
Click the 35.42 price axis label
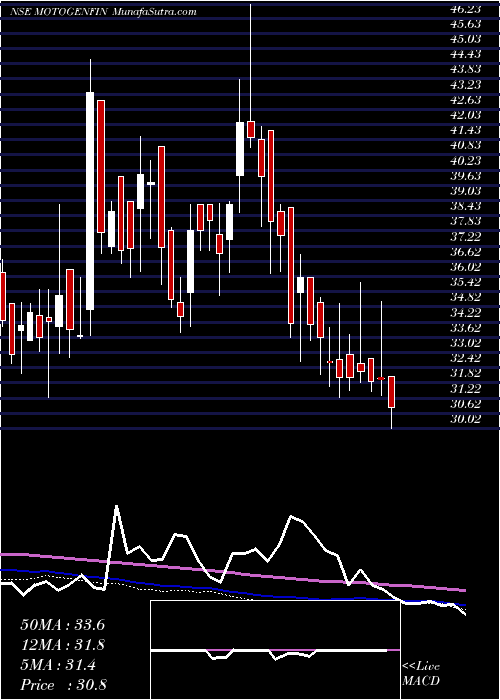pyautogui.click(x=465, y=282)
